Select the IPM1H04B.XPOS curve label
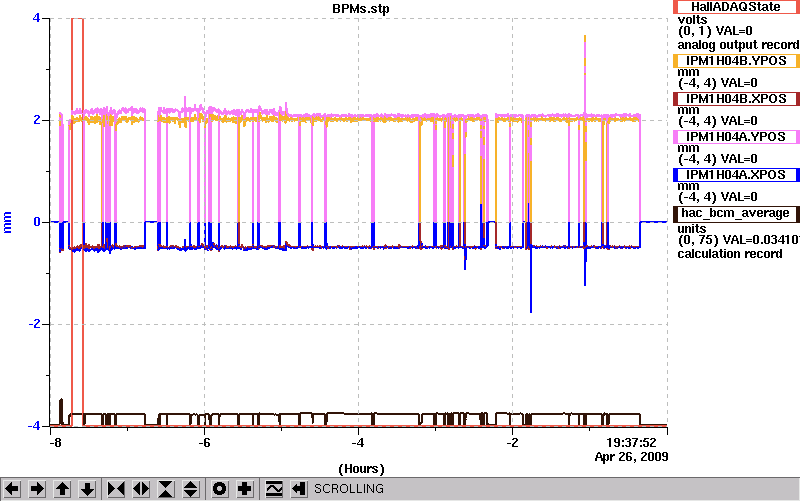 tap(736, 98)
